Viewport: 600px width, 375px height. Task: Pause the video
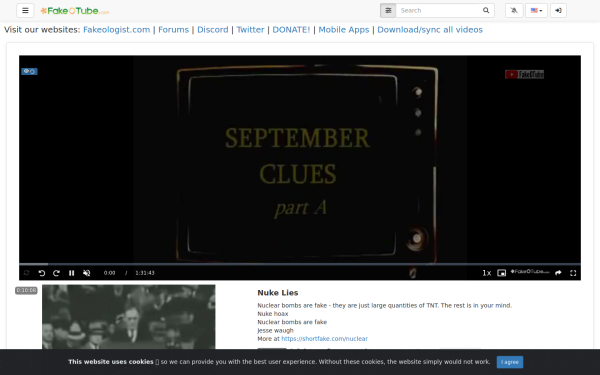(72, 273)
